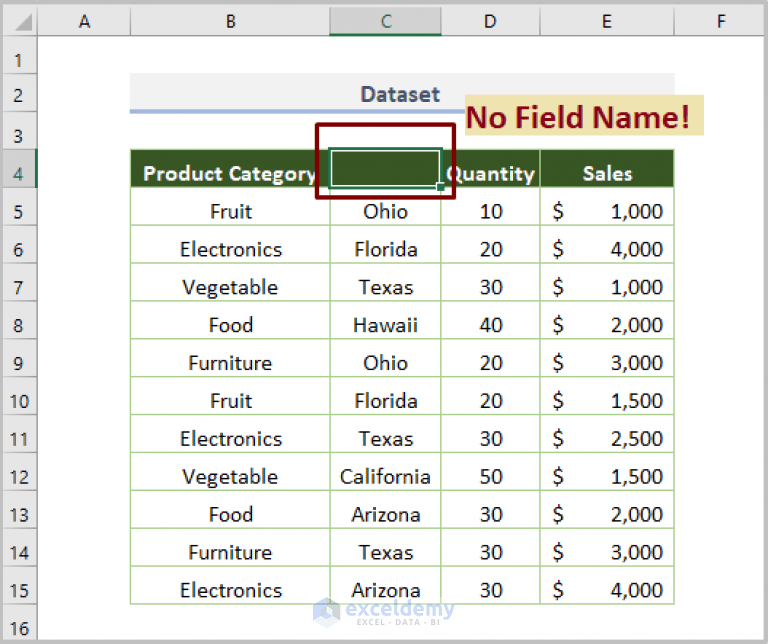This screenshot has width=768, height=644.
Task: Select row 5 header
Action: [20, 207]
